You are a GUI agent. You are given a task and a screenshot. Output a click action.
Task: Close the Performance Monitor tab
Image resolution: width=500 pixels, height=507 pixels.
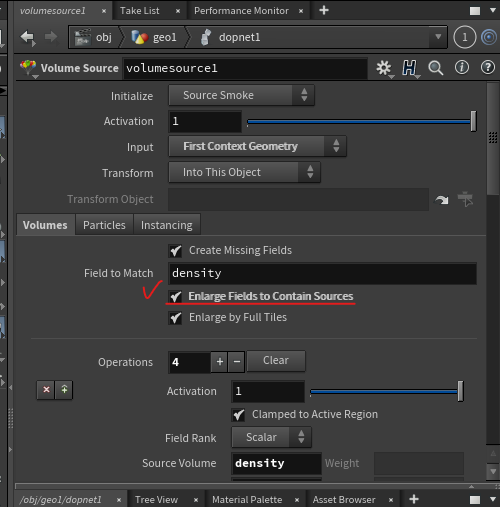coord(301,11)
